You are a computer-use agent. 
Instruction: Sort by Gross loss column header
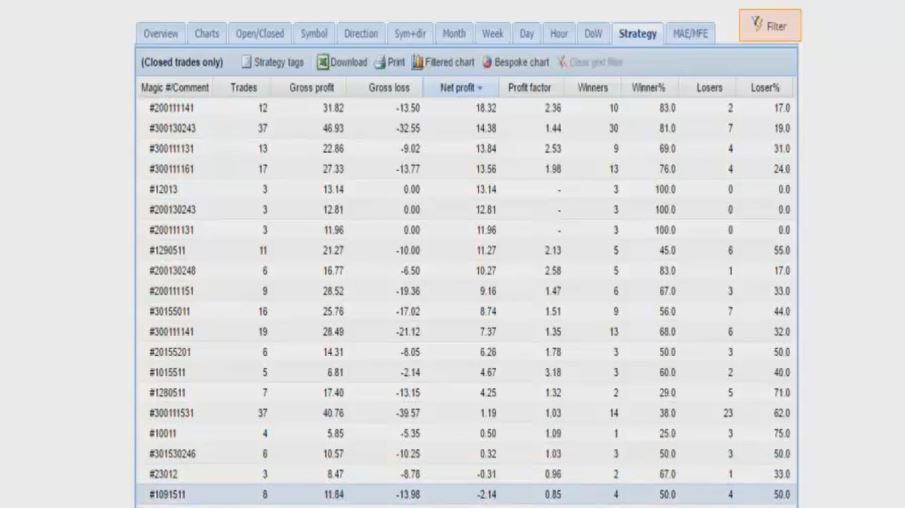tap(388, 88)
